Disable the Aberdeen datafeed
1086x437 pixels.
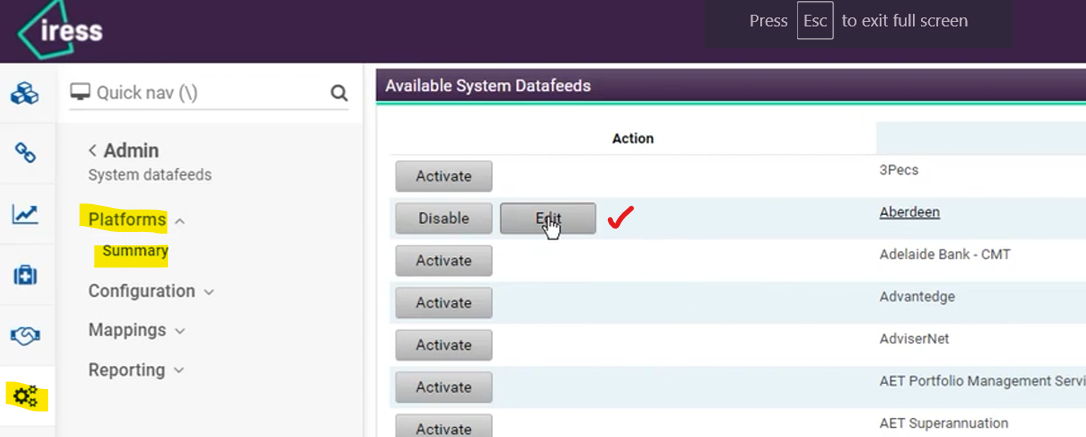coord(444,218)
